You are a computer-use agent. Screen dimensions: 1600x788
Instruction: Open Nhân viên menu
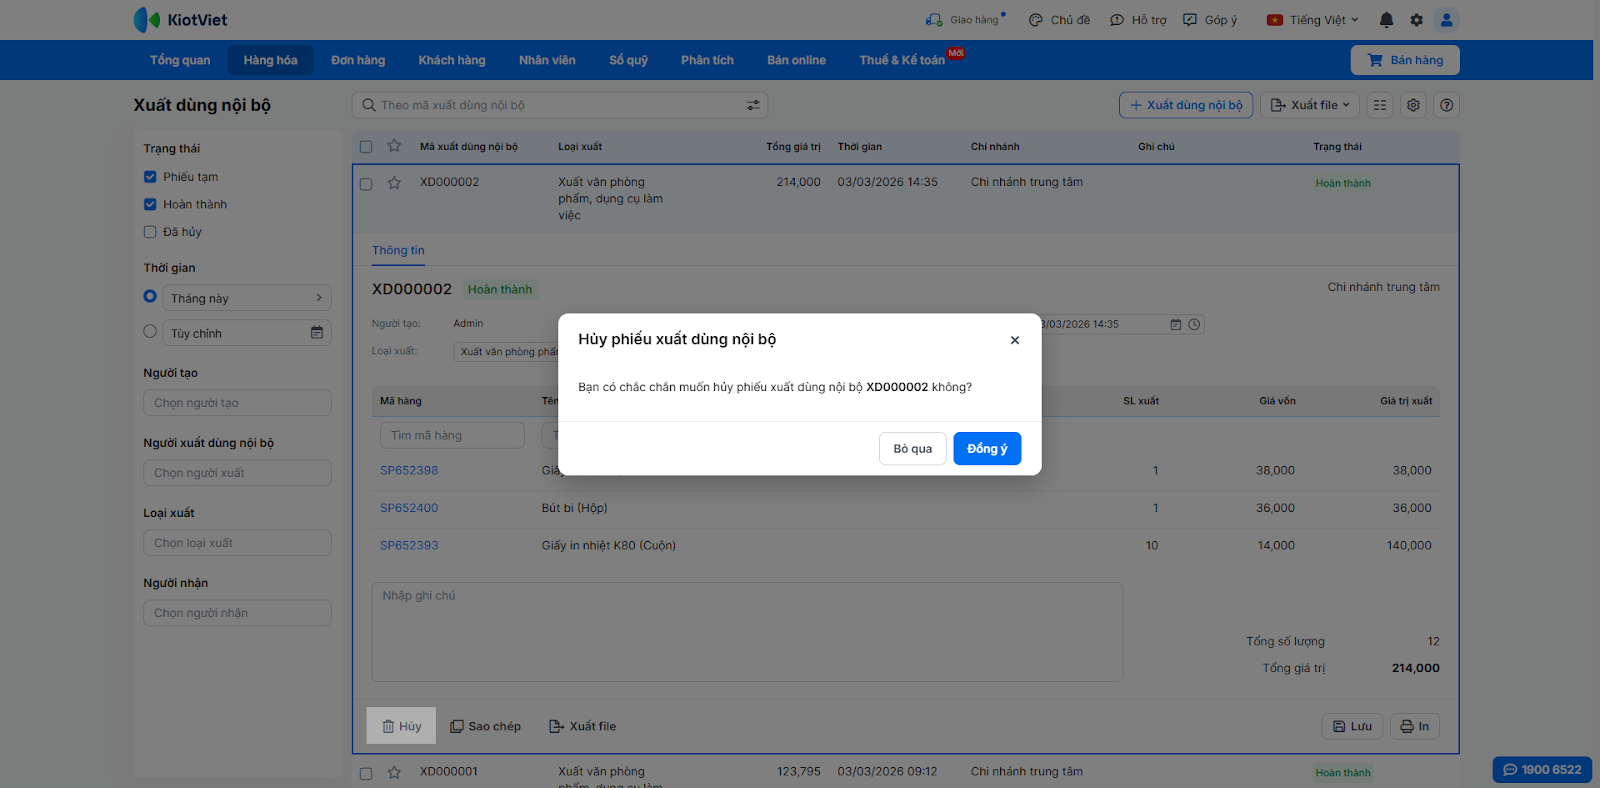pos(547,60)
